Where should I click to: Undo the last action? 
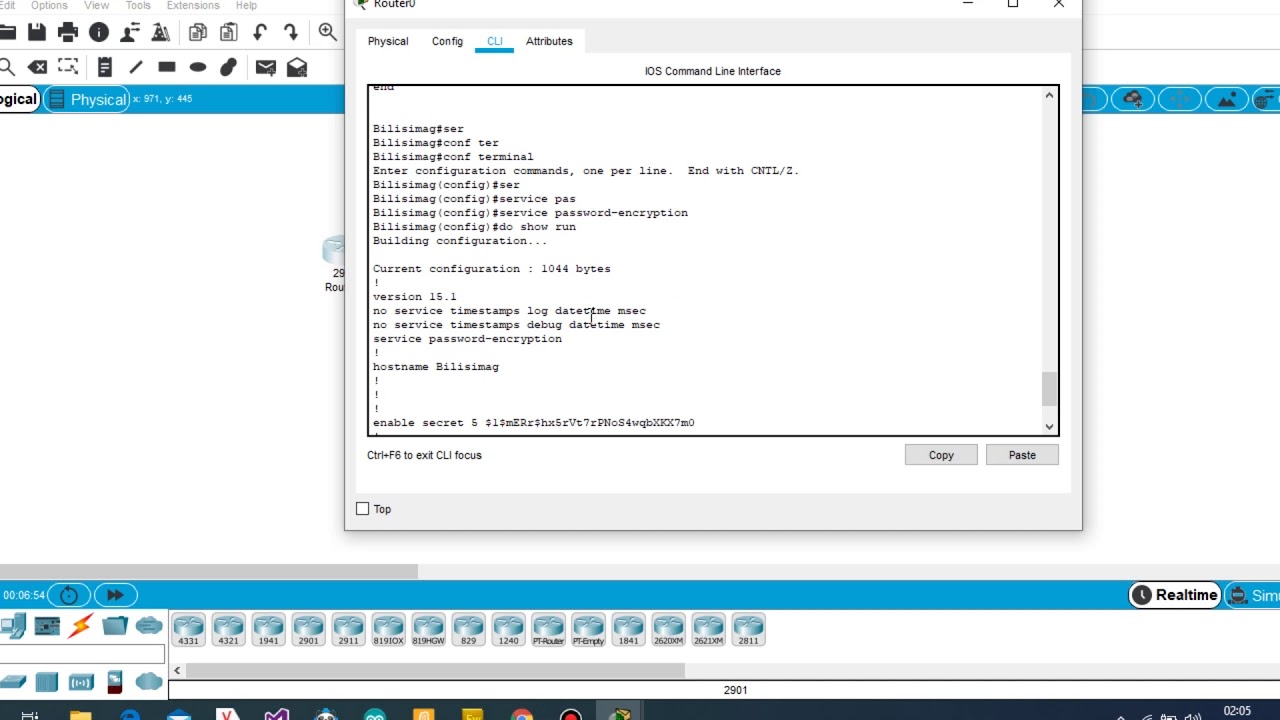click(260, 33)
